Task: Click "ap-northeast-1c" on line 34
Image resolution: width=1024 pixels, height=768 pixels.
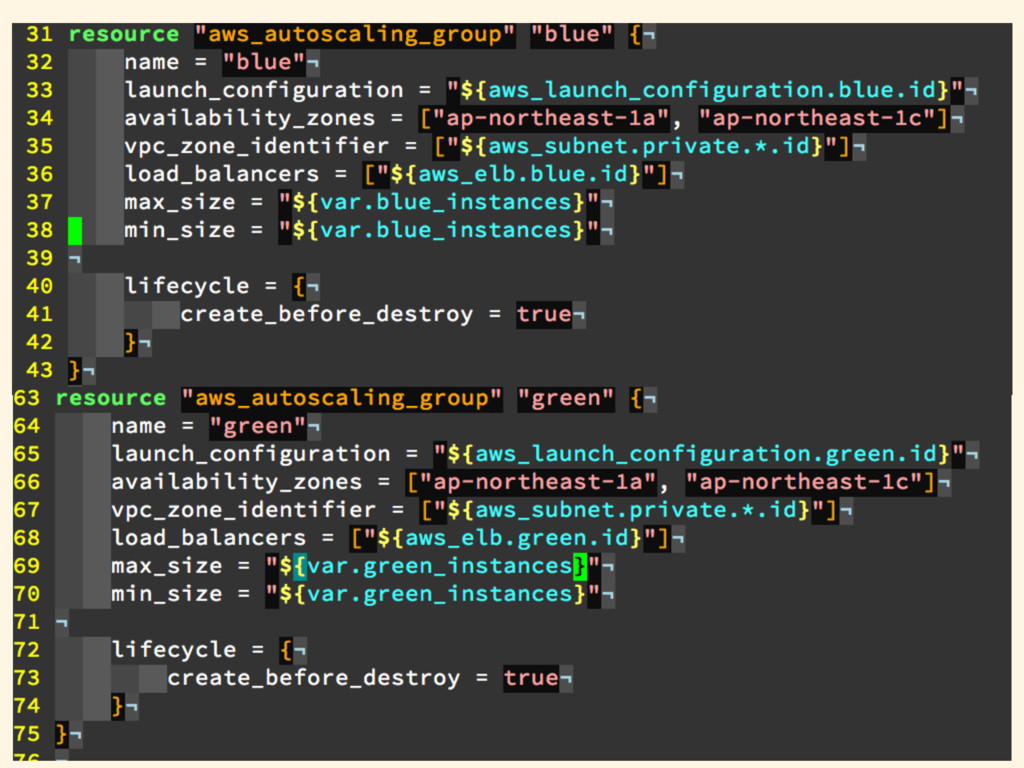Action: pyautogui.click(x=817, y=118)
